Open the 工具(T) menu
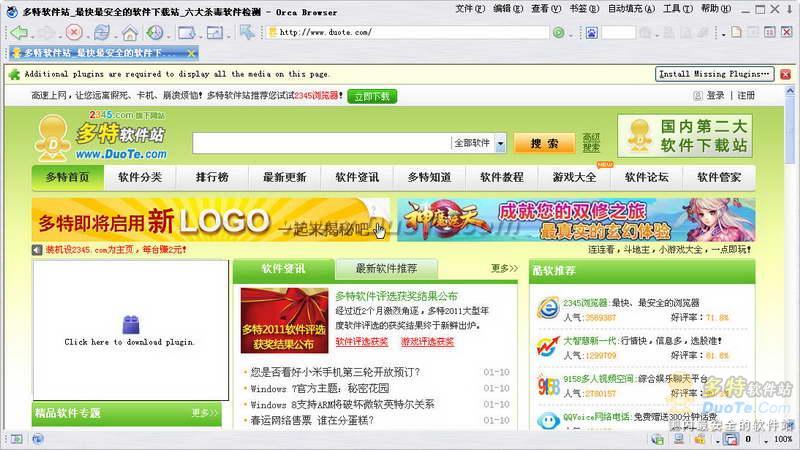This screenshot has width=800, height=450. point(678,9)
